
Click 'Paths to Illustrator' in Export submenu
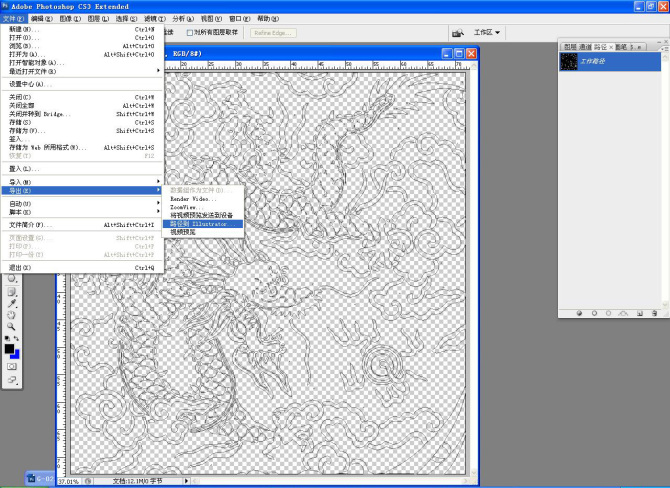198,224
